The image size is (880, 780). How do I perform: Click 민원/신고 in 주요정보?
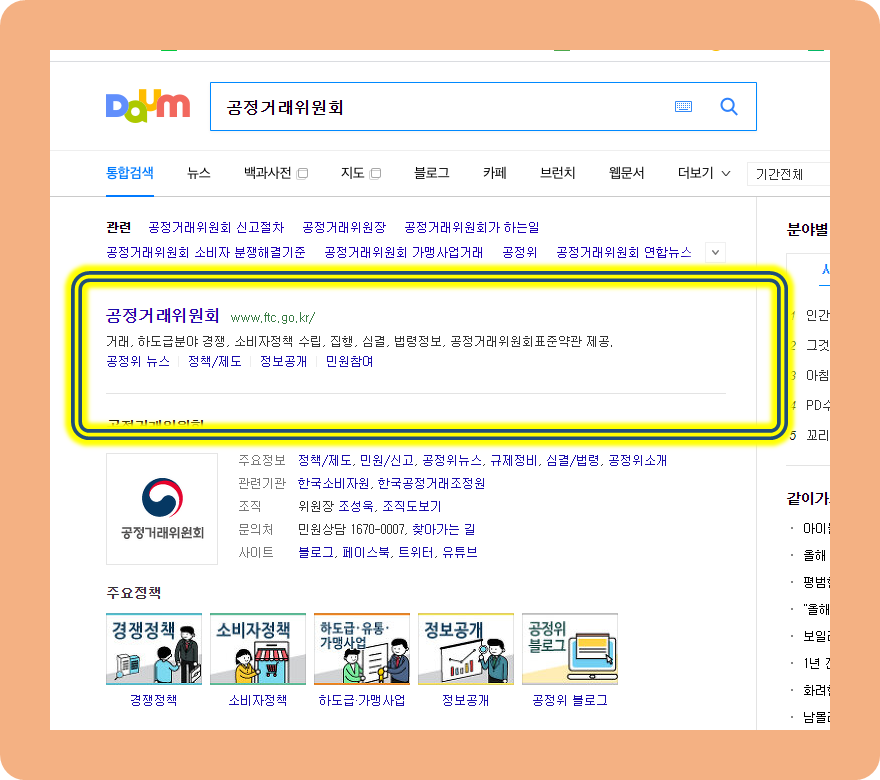[x=387, y=461]
